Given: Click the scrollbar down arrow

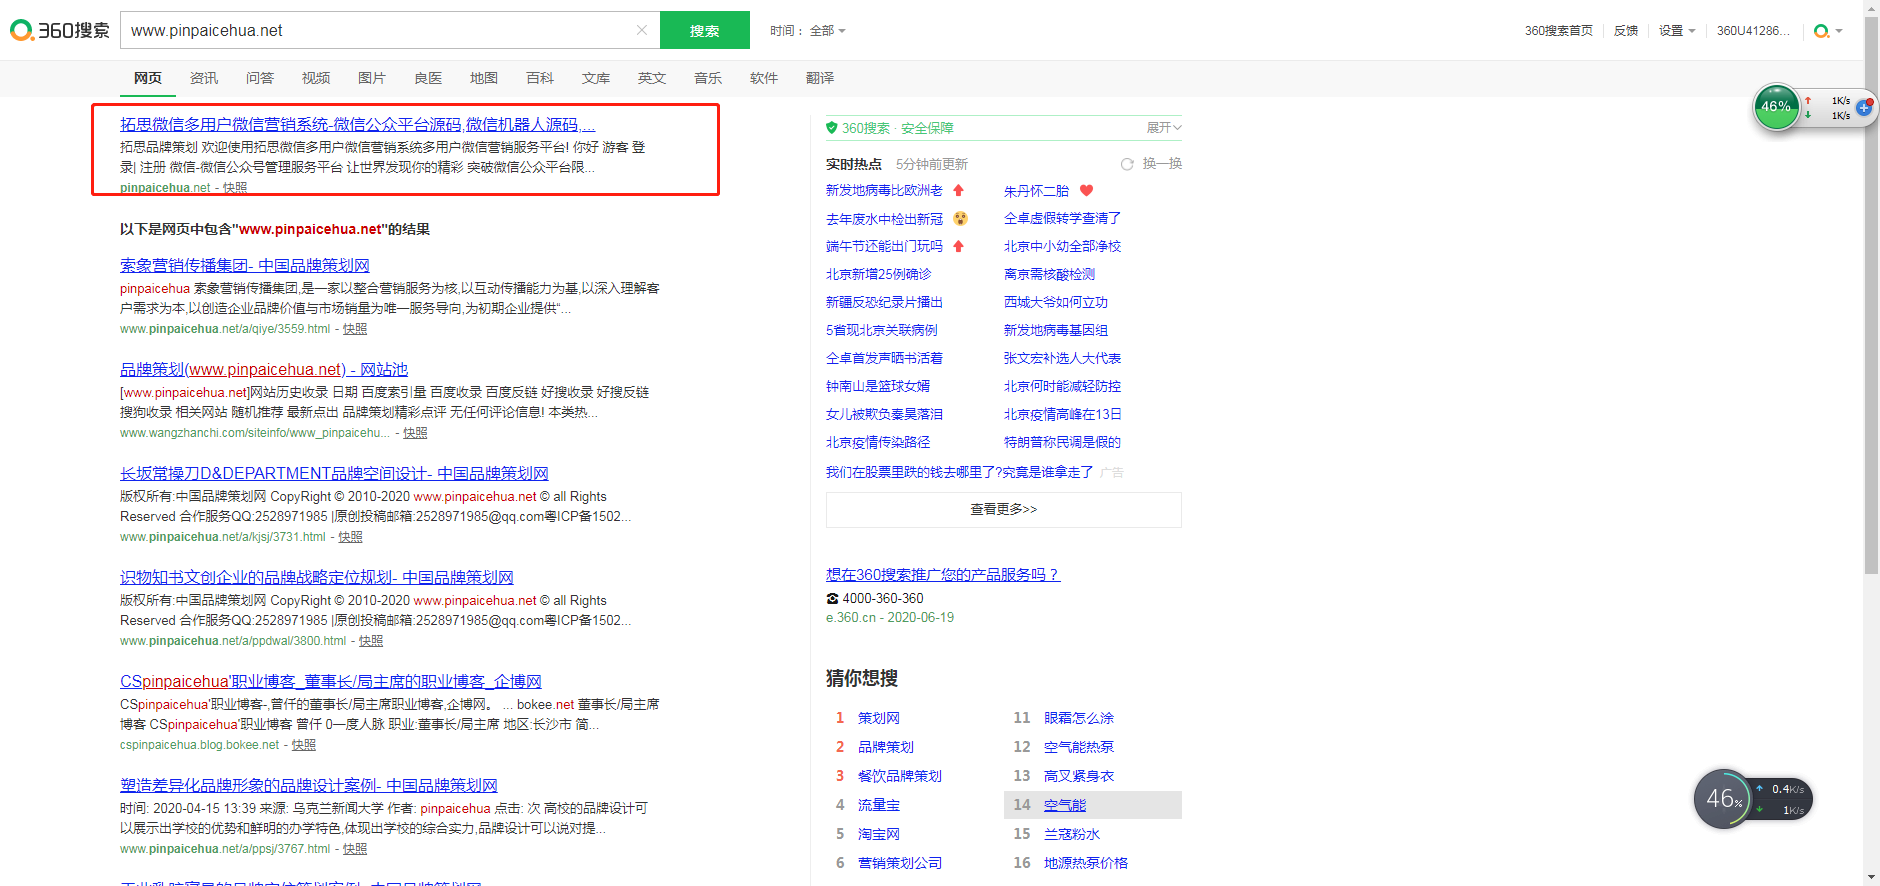Looking at the screenshot, I should tap(1871, 877).
